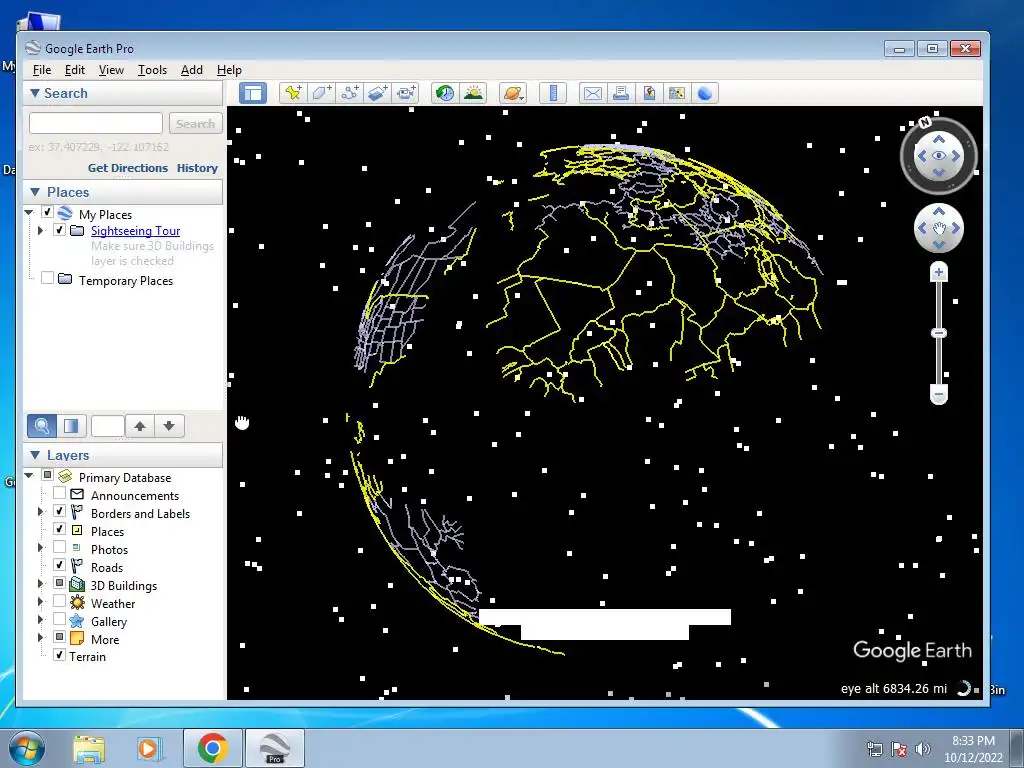The width and height of the screenshot is (1024, 768).
Task: Open the View menu
Action: [x=111, y=70]
